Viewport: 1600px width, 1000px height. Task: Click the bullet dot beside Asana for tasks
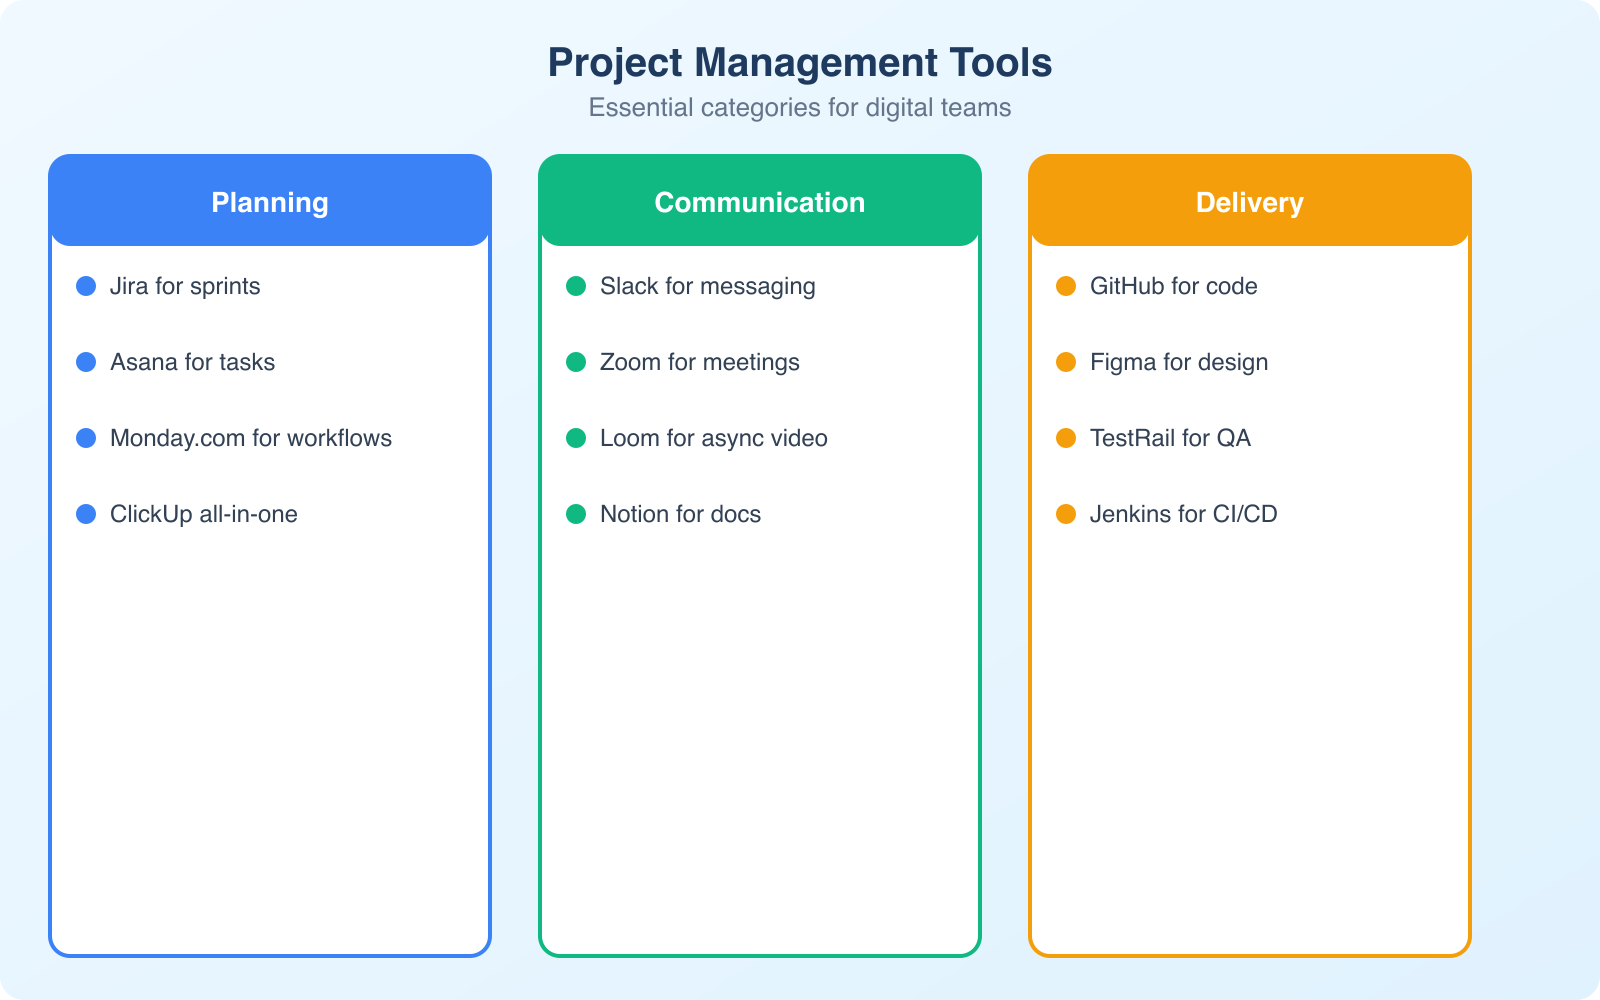click(x=85, y=362)
